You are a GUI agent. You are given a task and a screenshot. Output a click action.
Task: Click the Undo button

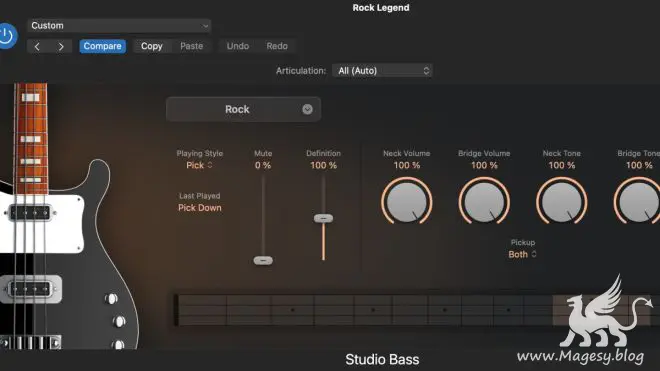[238, 46]
